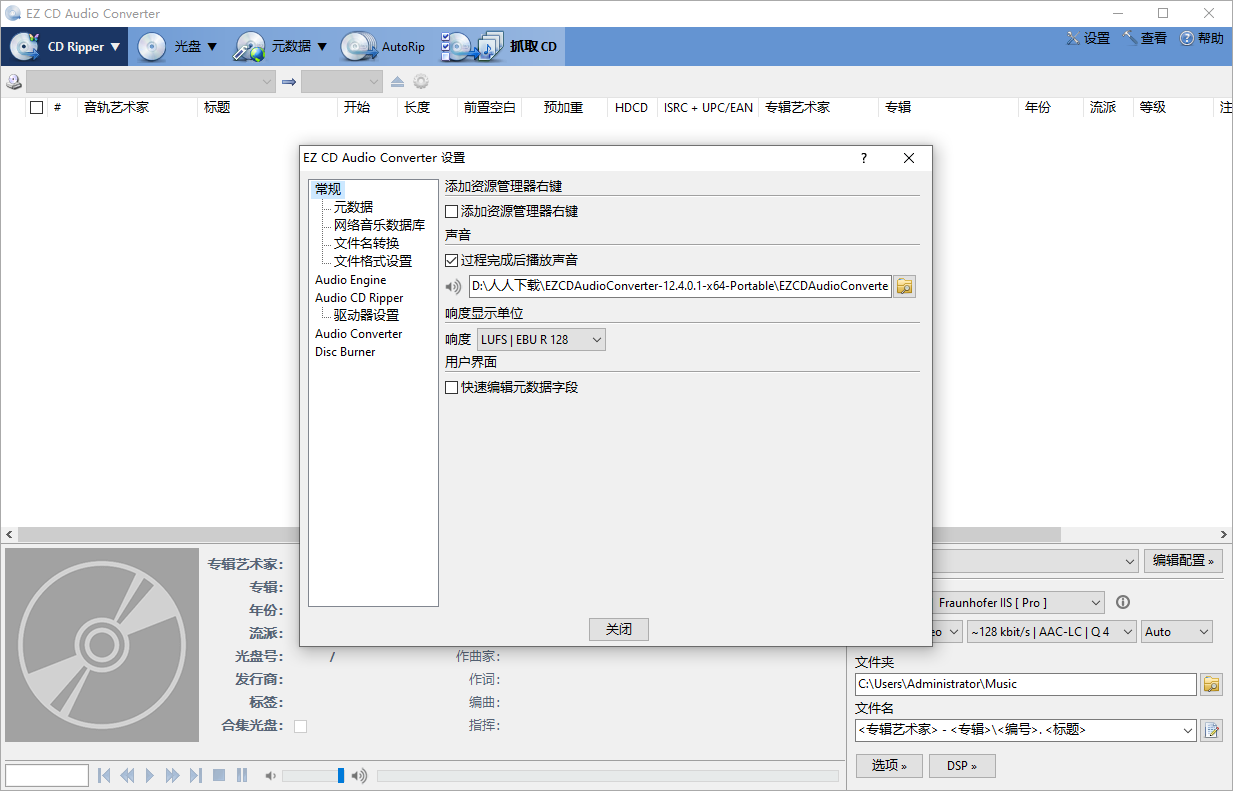
Task: Open the 帮助 menu
Action: coord(1201,37)
